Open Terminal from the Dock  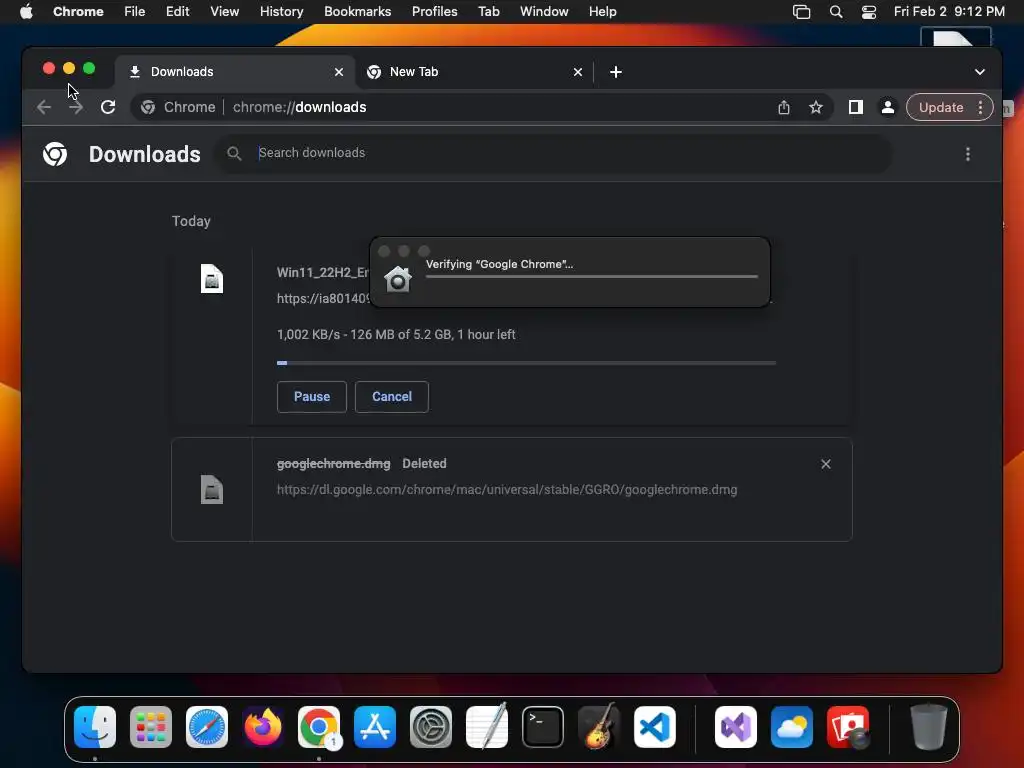point(543,727)
